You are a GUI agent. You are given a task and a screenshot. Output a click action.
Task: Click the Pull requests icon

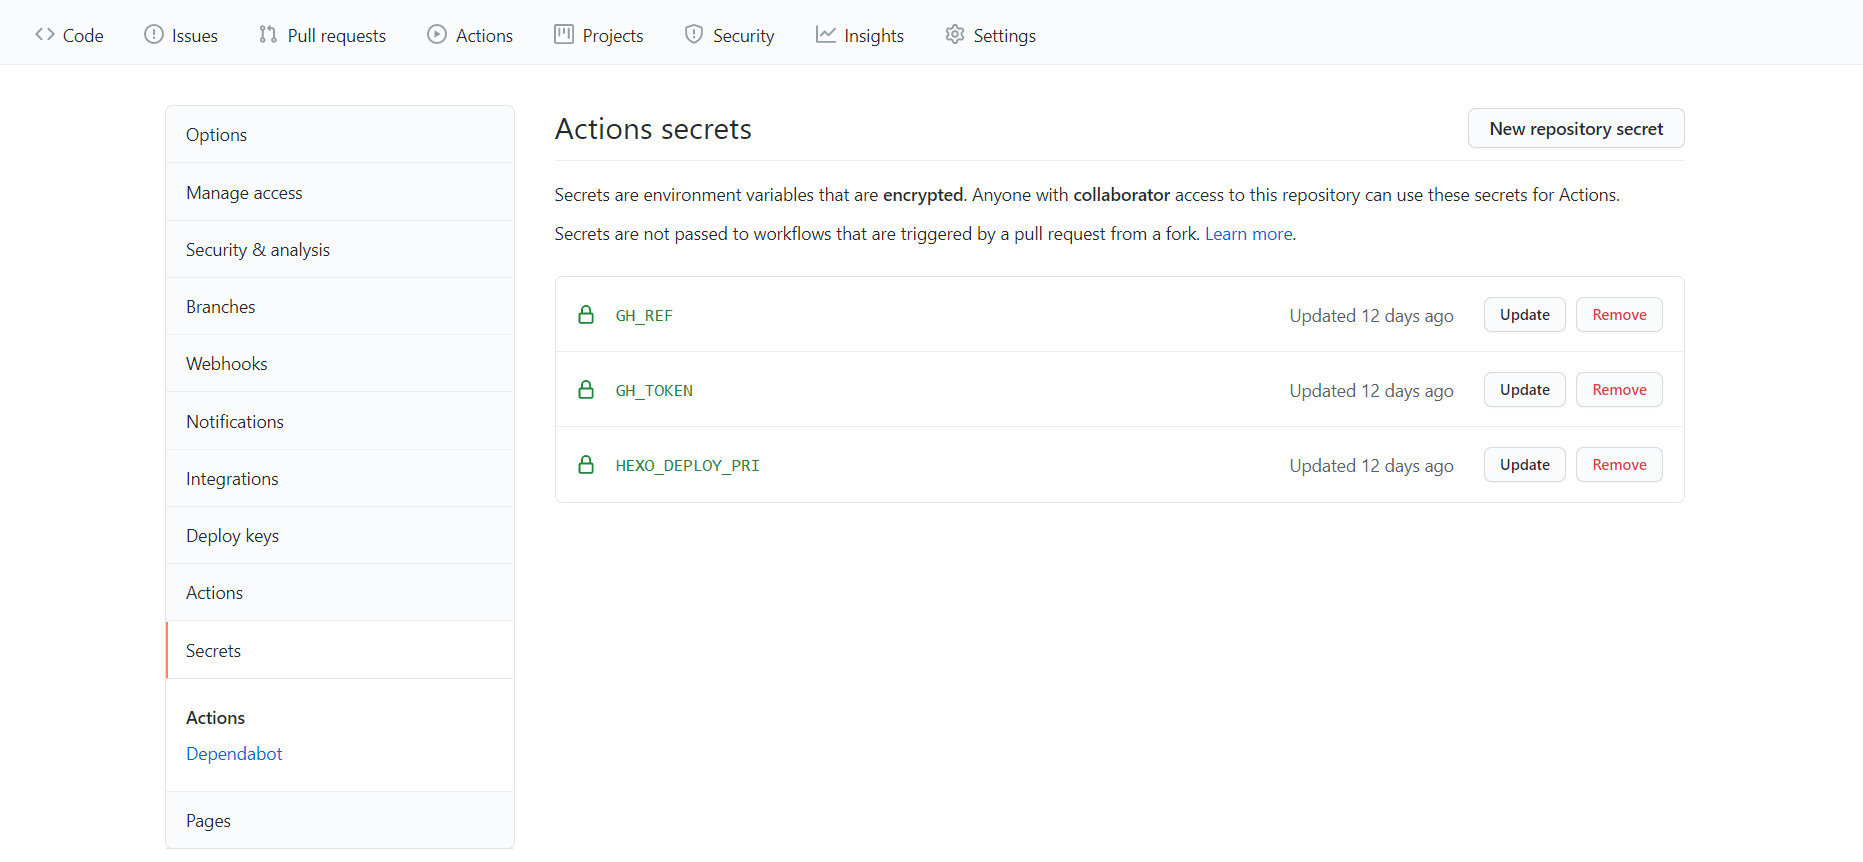click(268, 35)
